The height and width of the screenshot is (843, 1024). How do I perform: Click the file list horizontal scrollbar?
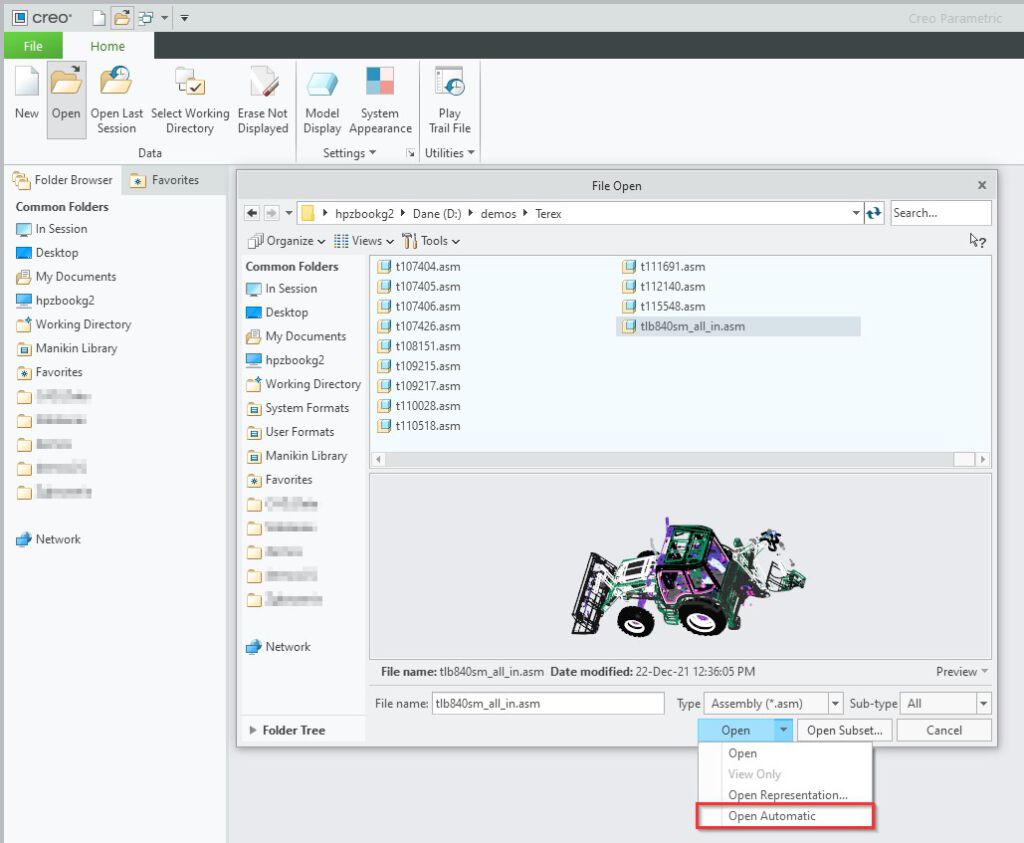pos(679,459)
